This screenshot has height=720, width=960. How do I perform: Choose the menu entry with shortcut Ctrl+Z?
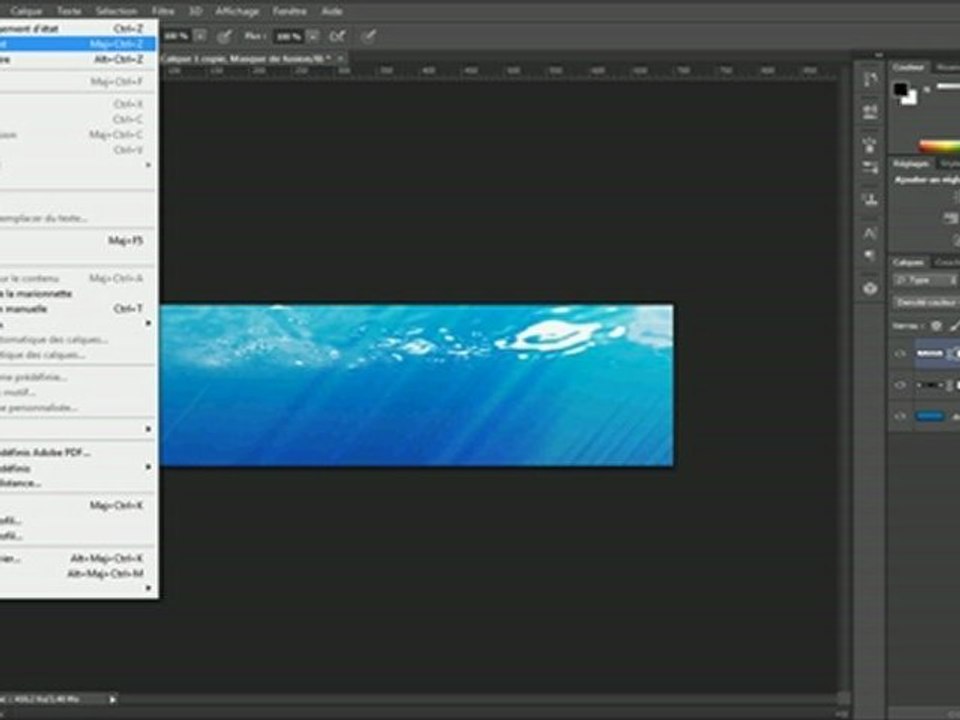pos(77,28)
